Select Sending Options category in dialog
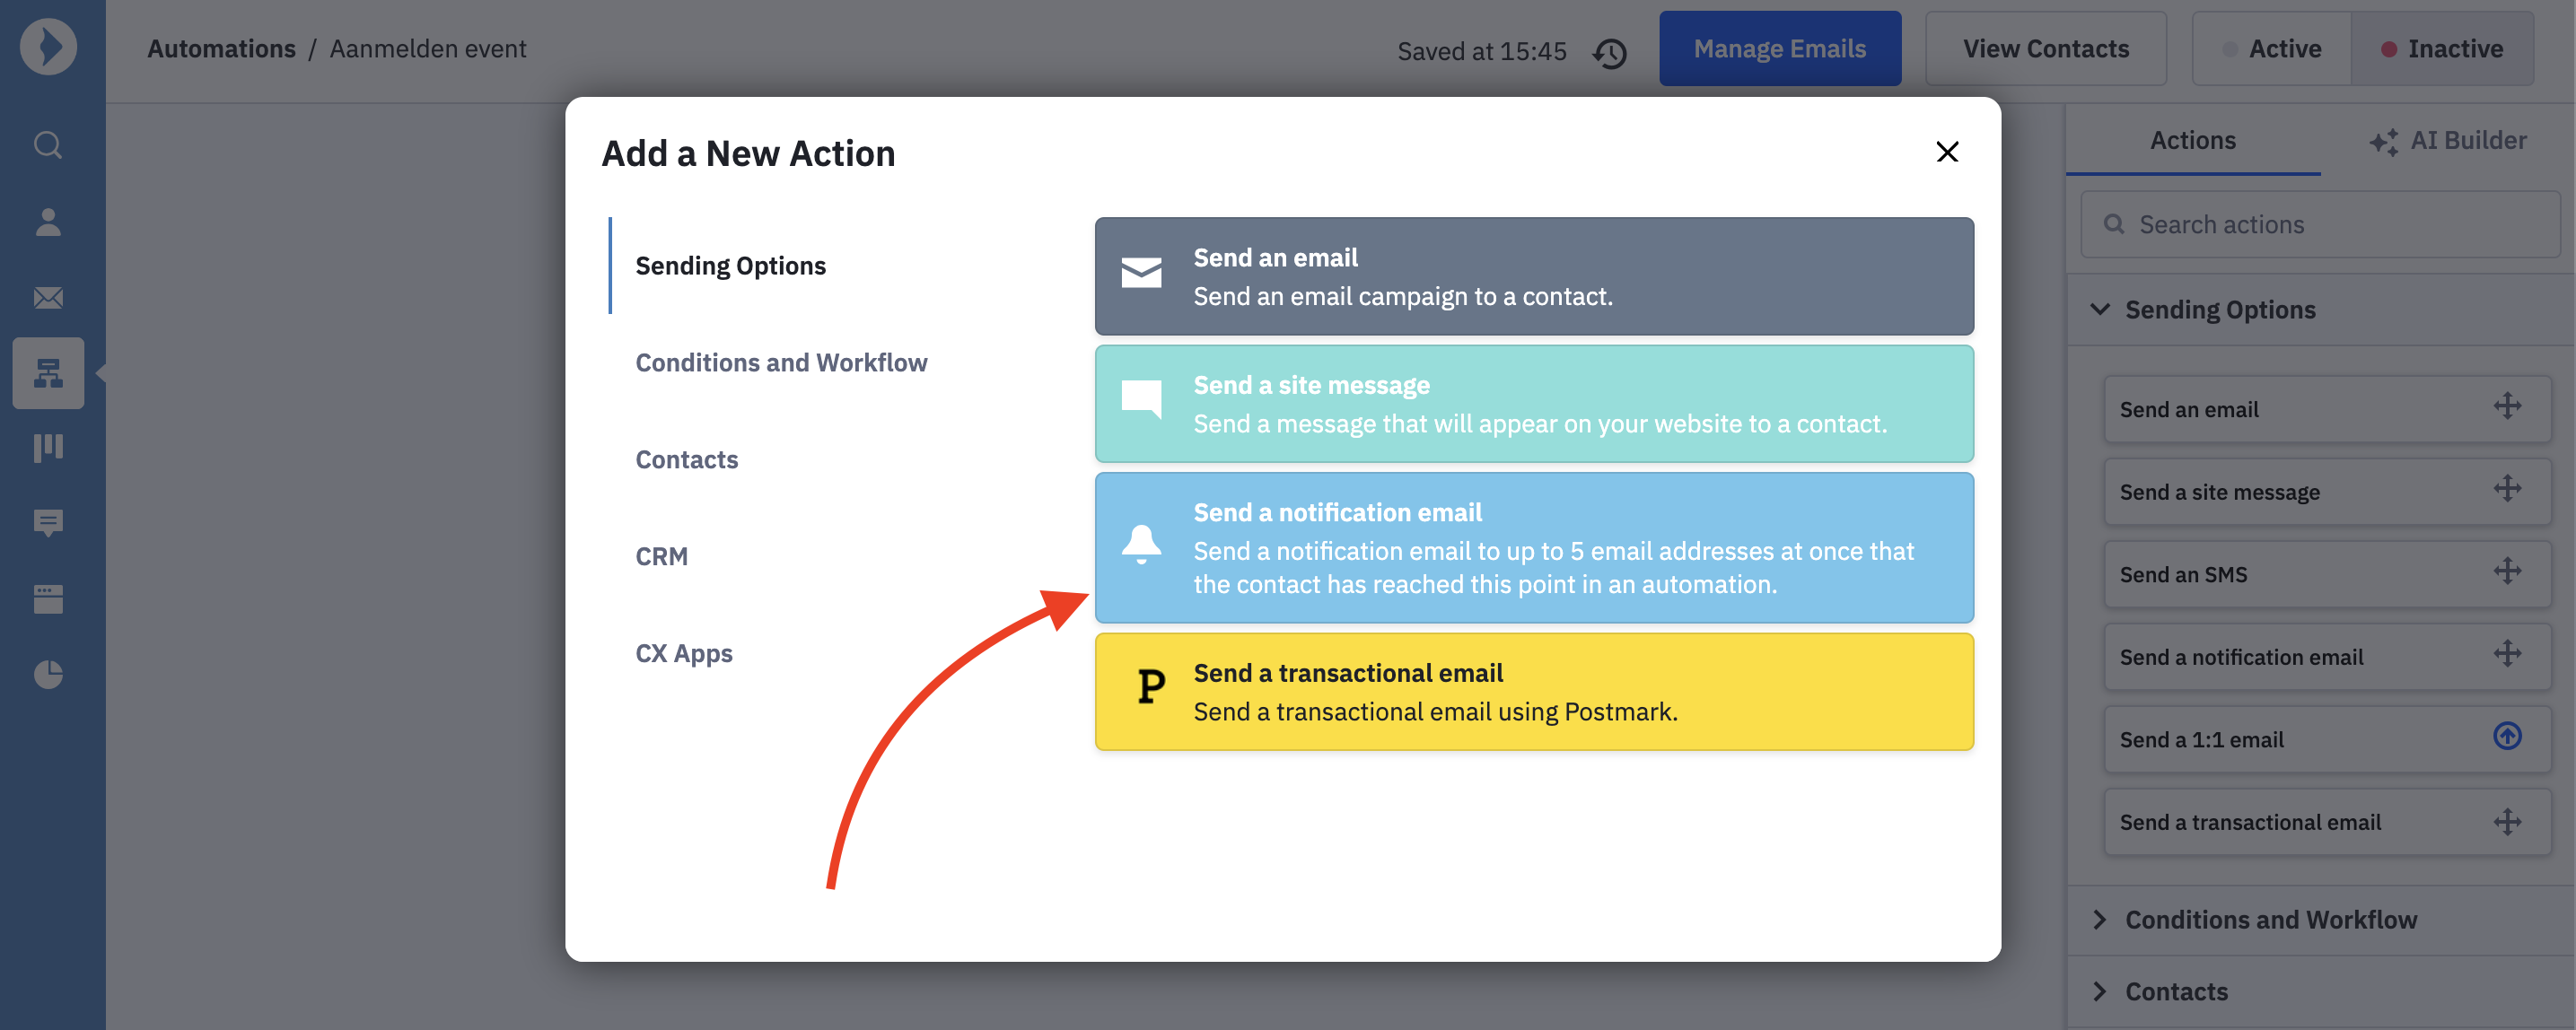The image size is (2576, 1030). tap(730, 266)
